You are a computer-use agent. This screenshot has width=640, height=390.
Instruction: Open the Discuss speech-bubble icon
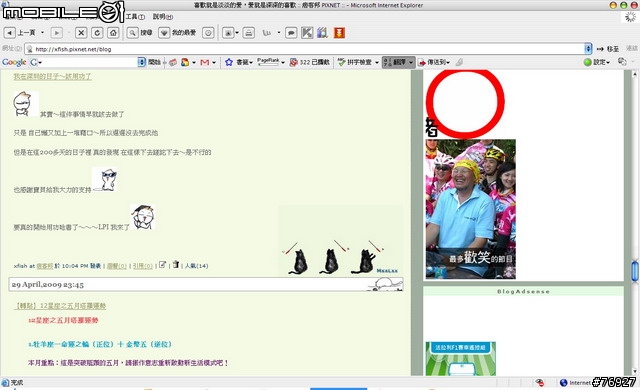point(291,33)
